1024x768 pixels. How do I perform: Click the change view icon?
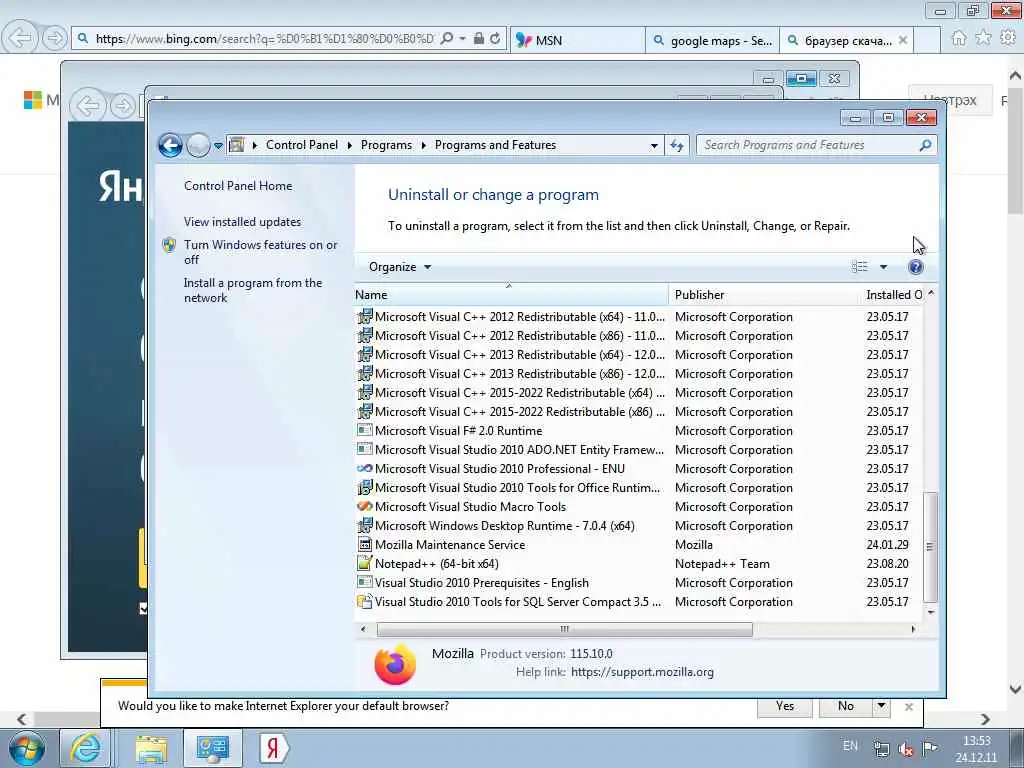pyautogui.click(x=859, y=266)
